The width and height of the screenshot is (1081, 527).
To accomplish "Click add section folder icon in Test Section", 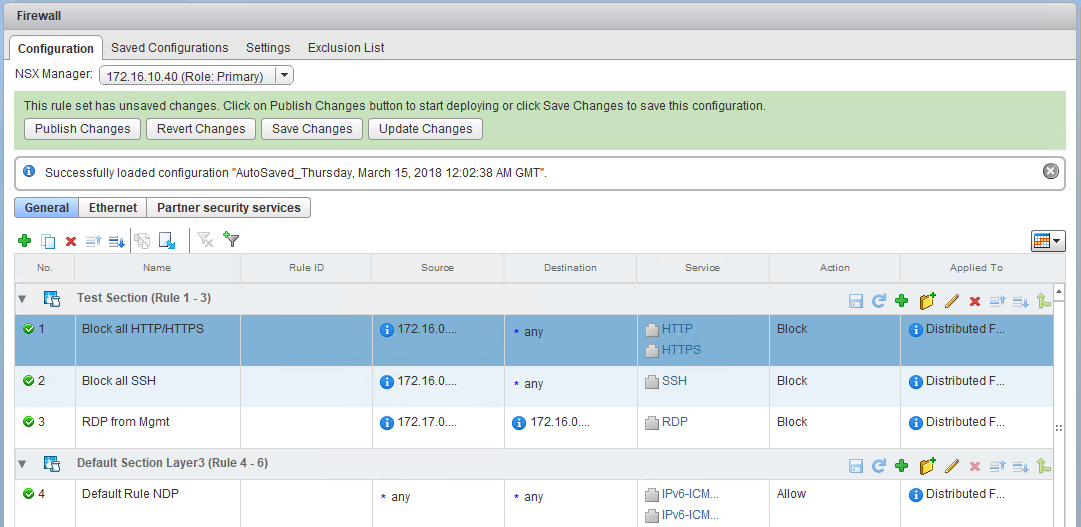I will (927, 299).
